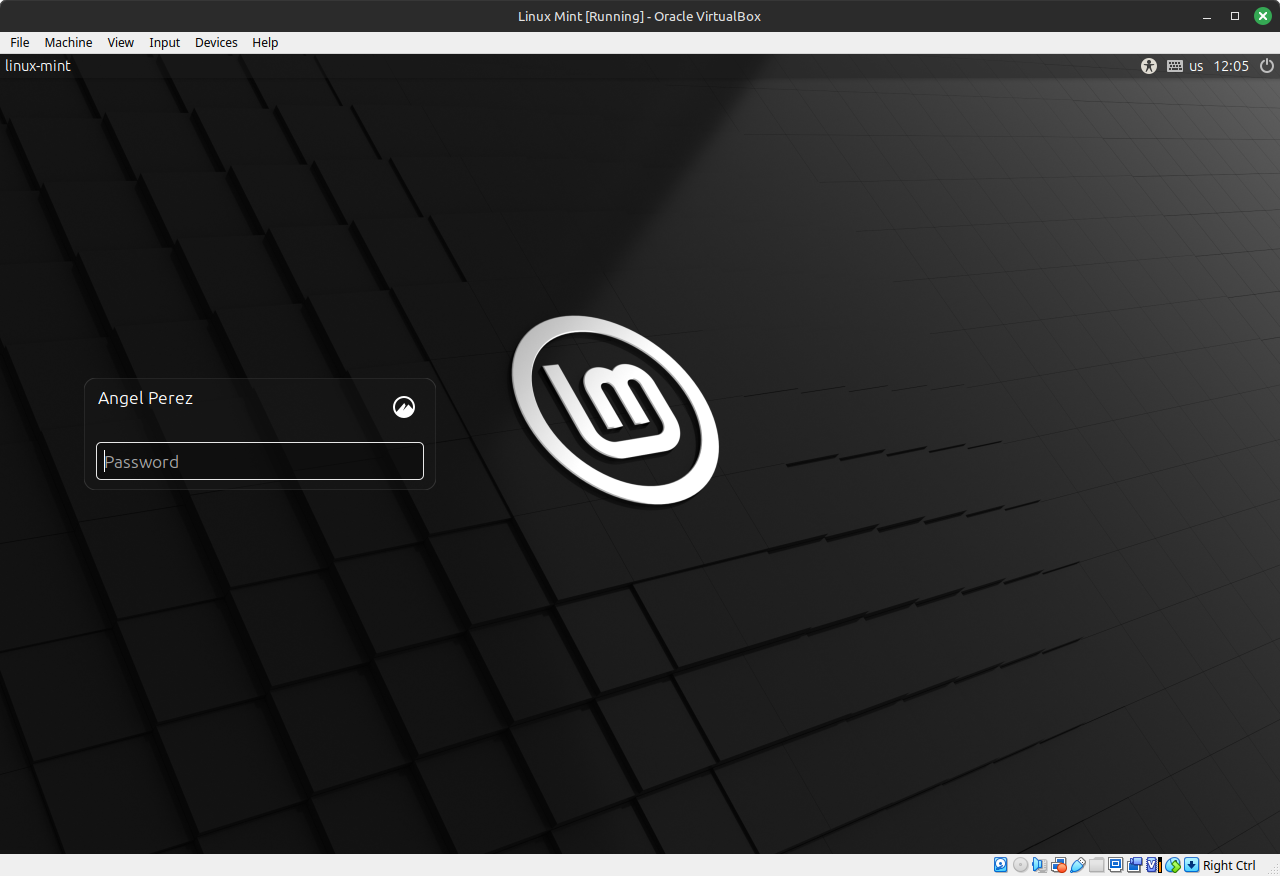
Task: Open the Devices menu
Action: click(x=216, y=43)
